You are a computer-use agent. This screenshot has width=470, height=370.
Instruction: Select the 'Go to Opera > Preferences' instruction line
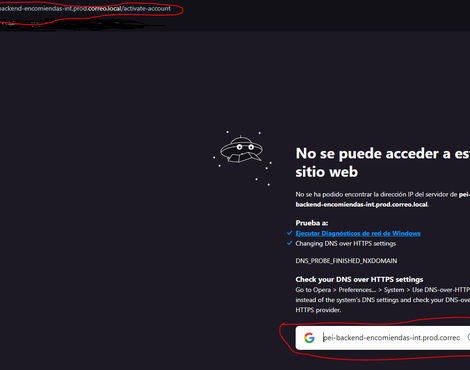tap(383, 290)
